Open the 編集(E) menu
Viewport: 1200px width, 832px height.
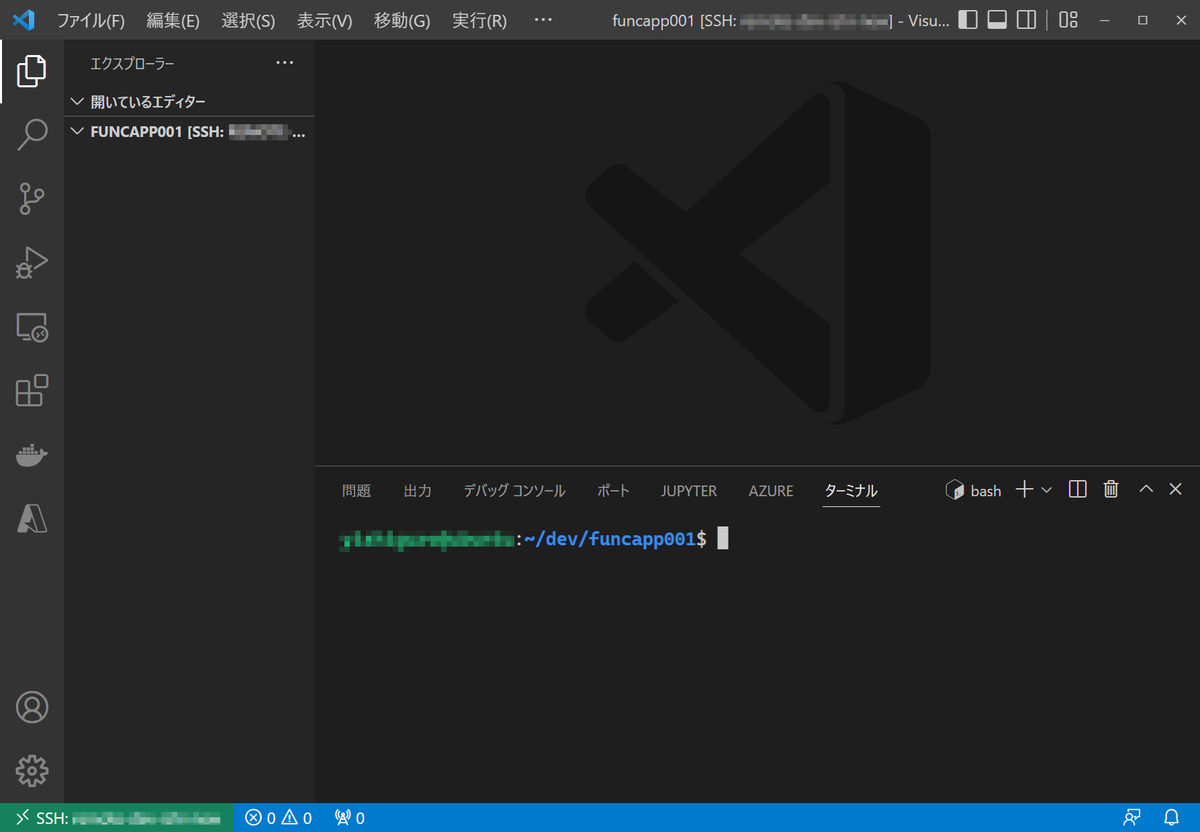(x=173, y=20)
